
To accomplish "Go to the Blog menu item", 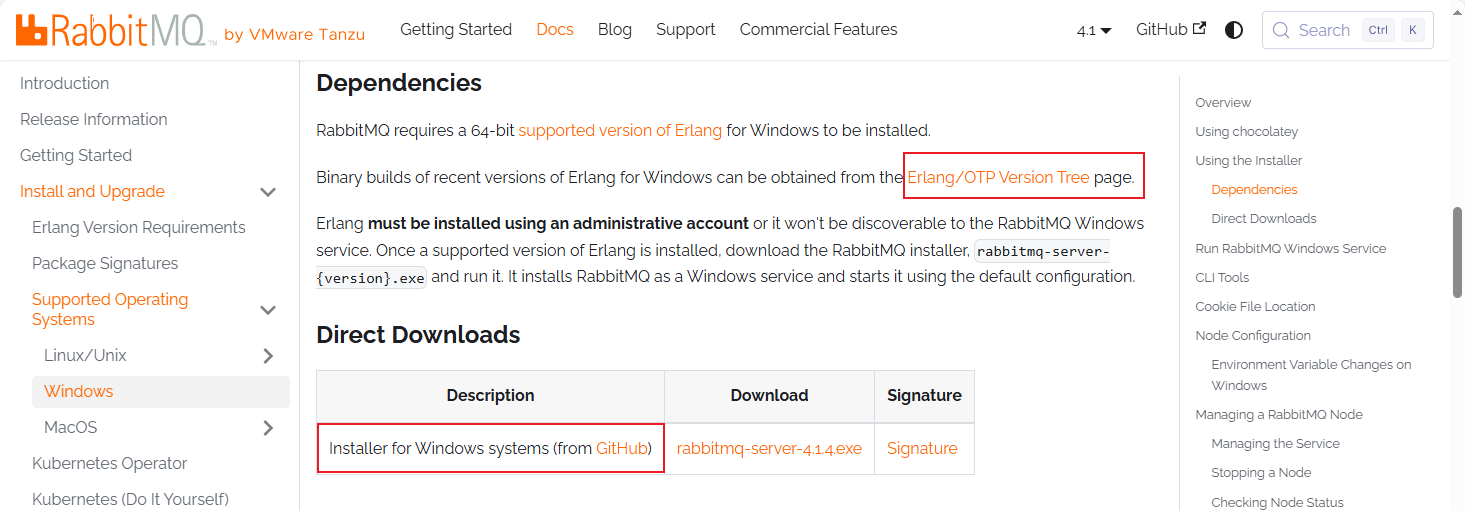I will point(615,30).
